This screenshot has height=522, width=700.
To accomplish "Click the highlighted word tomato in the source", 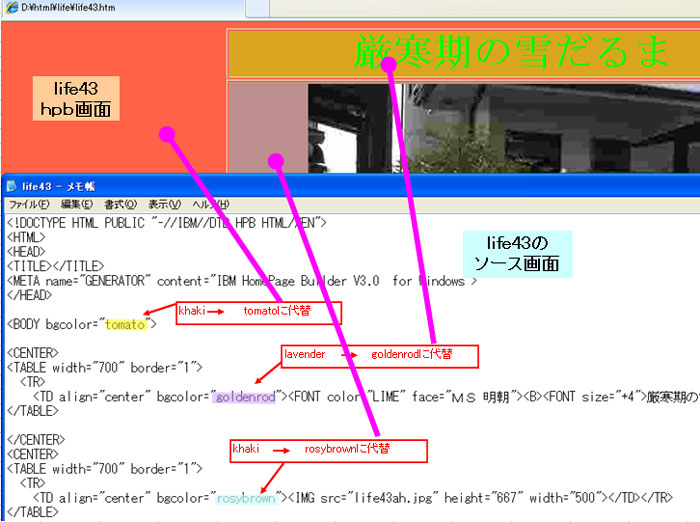I will pos(125,324).
